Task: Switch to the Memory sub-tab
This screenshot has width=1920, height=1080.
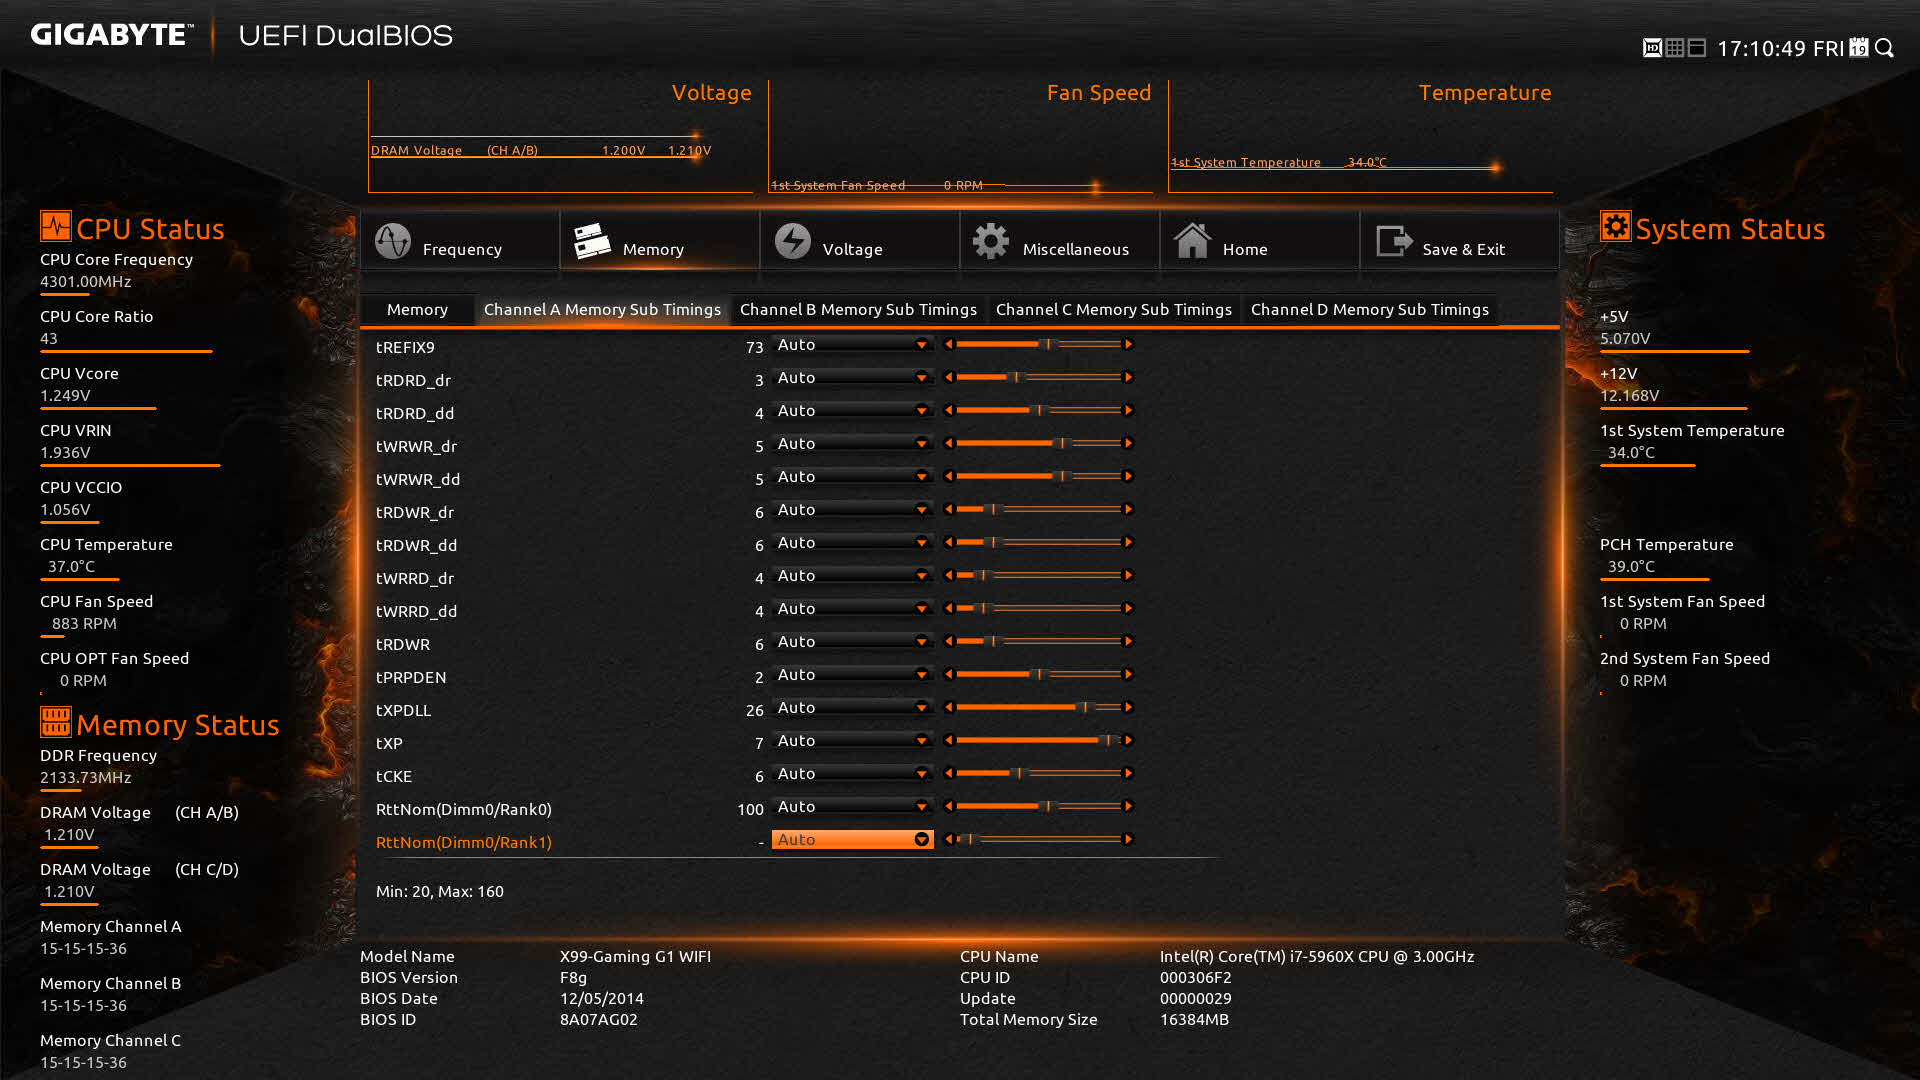Action: [x=417, y=310]
